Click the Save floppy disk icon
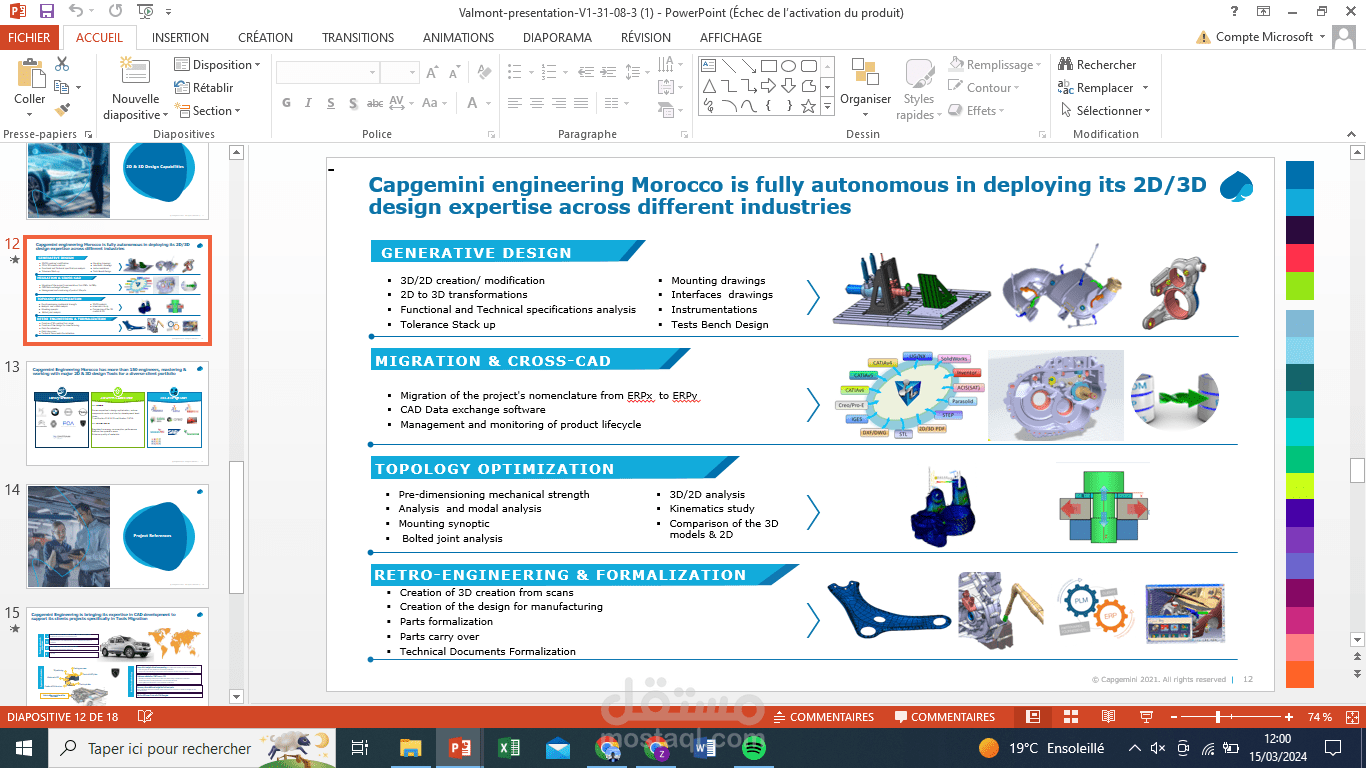 [47, 12]
